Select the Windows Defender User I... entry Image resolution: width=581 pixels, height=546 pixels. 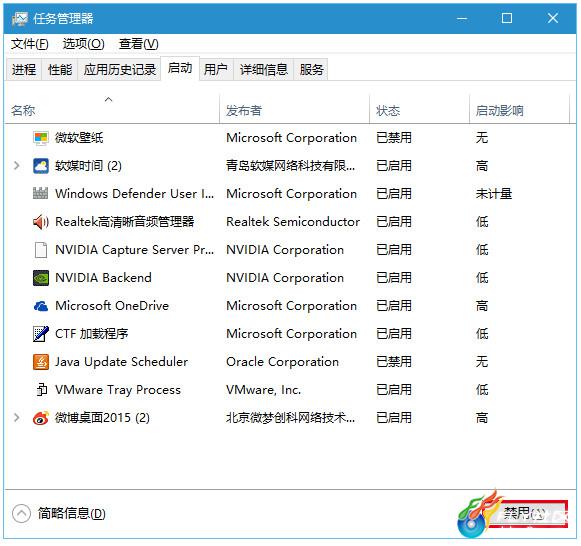coord(135,194)
